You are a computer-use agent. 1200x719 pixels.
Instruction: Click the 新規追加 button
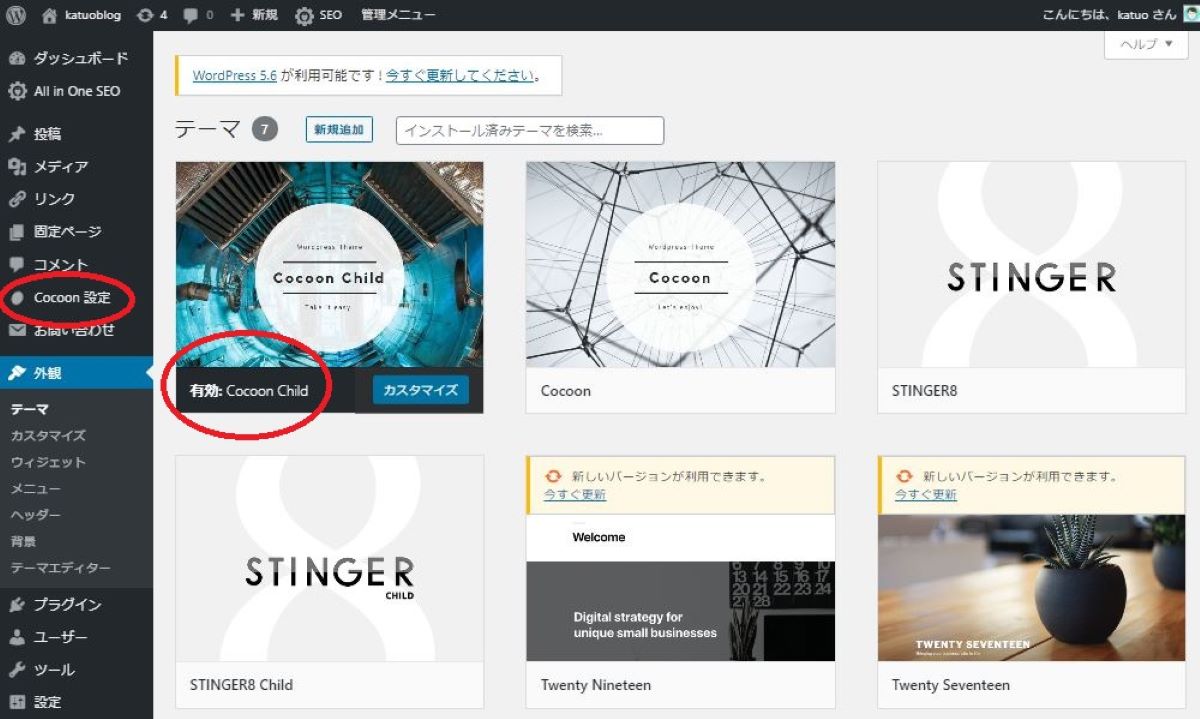click(339, 130)
